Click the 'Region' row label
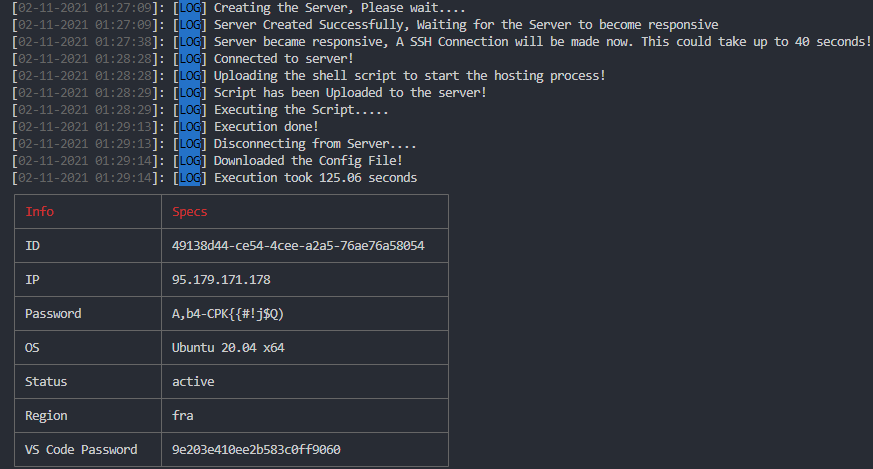The width and height of the screenshot is (873, 469). point(46,416)
